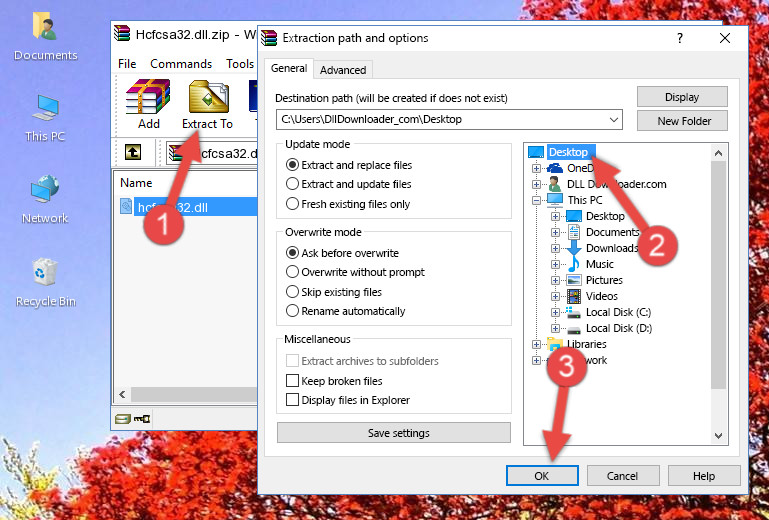Collapse the This PC tree node

537,200
